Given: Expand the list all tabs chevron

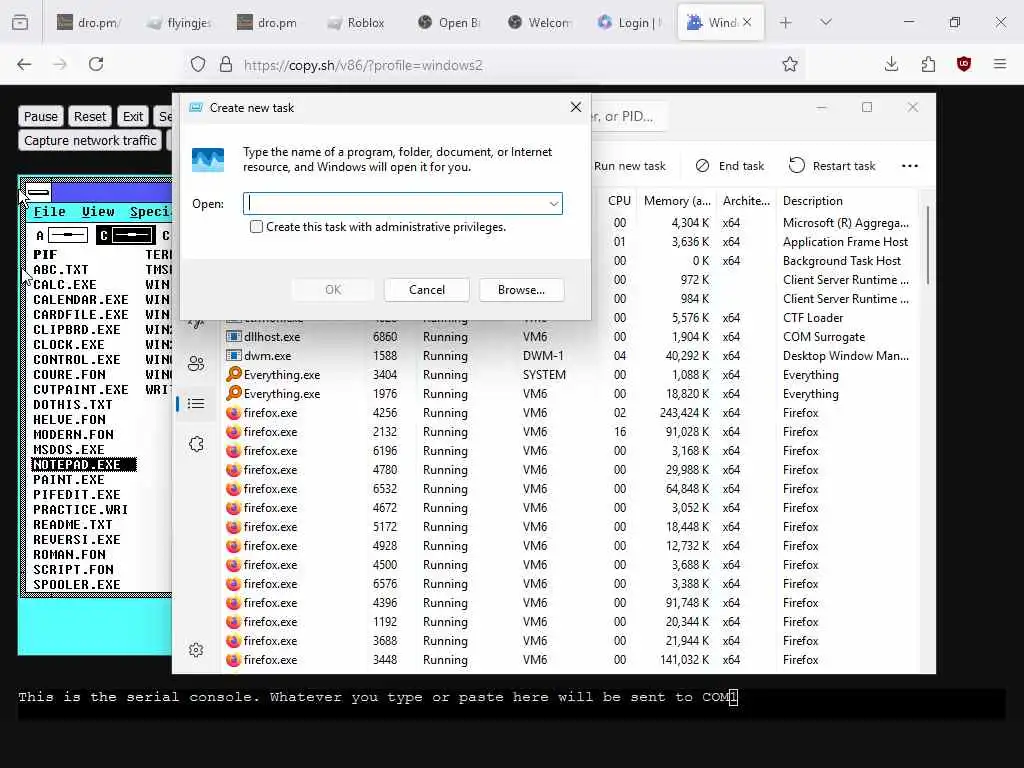Looking at the screenshot, I should click(826, 23).
